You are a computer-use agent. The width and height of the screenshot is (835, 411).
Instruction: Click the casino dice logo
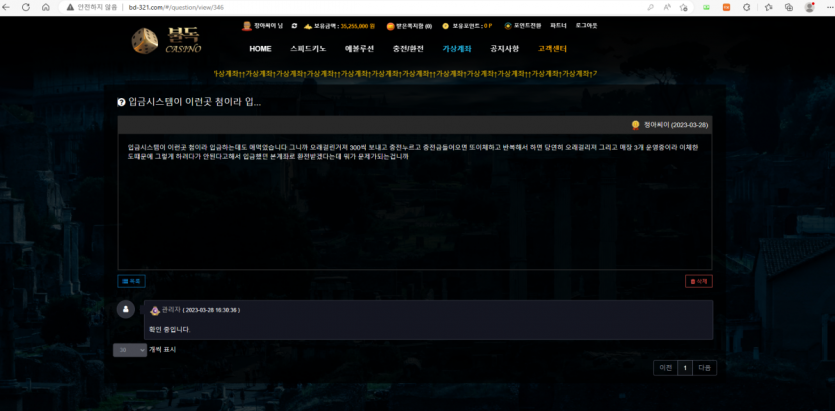[x=145, y=41]
